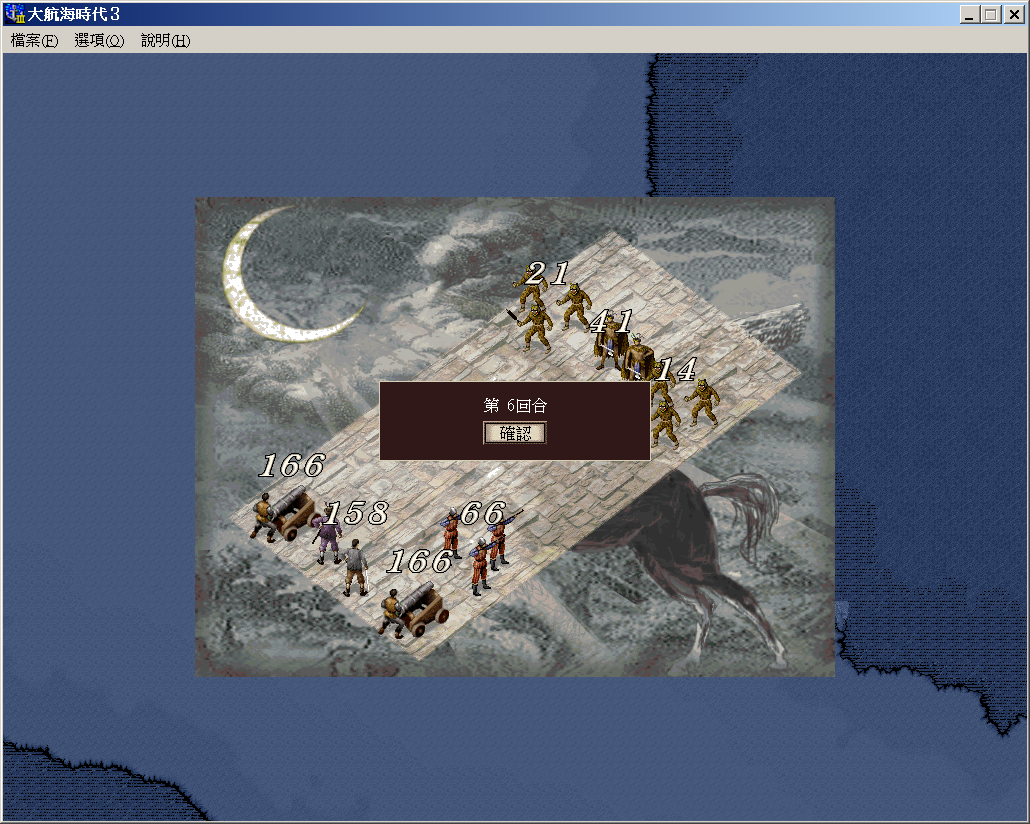This screenshot has width=1030, height=824.
Task: Select the cannon unit under the upper-left 166 label
Action: [284, 513]
